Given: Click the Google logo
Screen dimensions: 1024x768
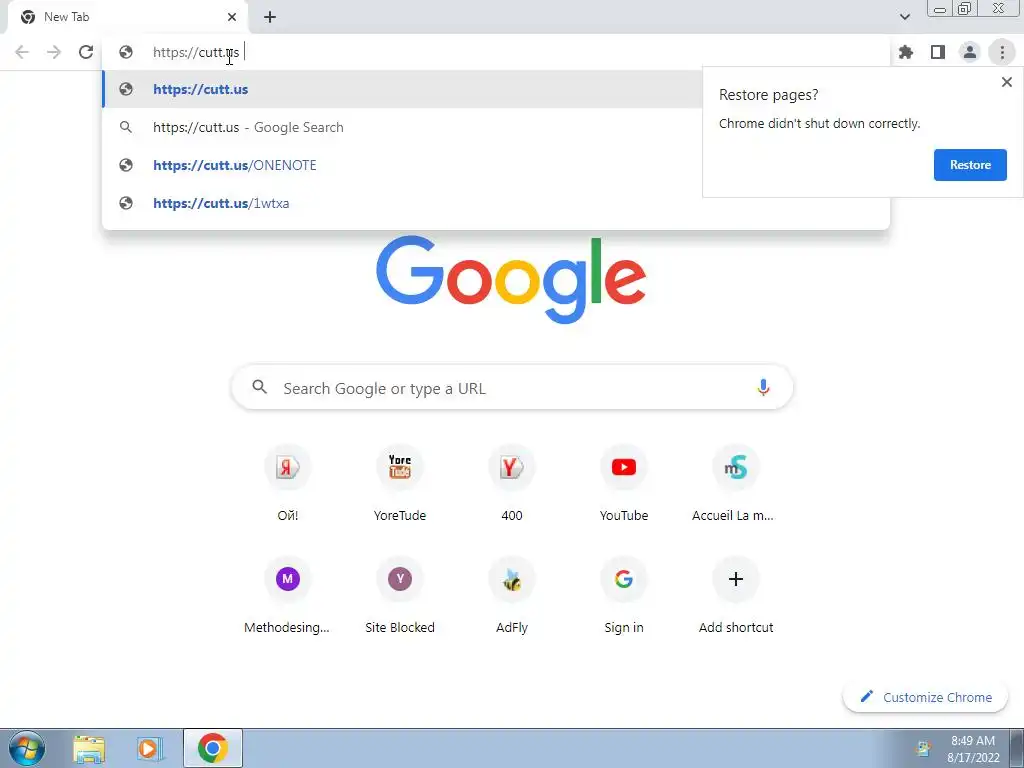Looking at the screenshot, I should [x=511, y=280].
